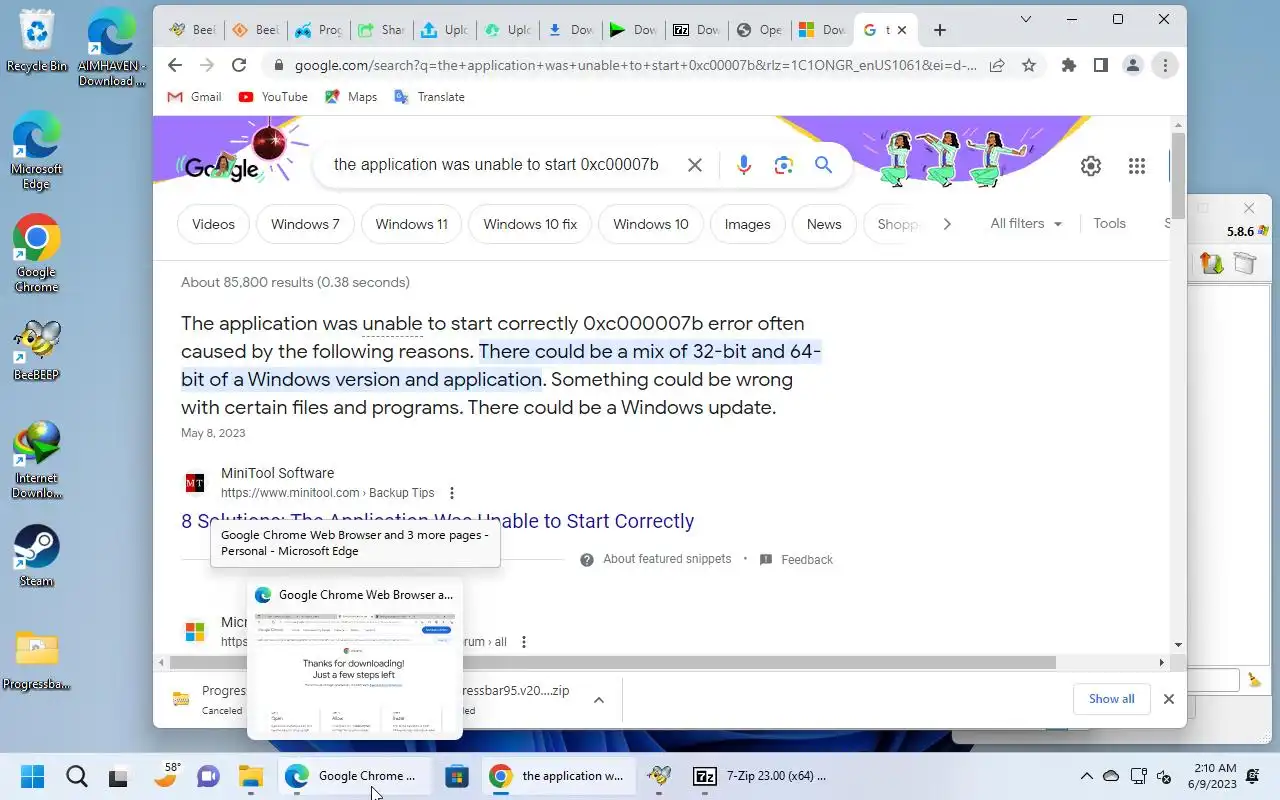Select the Windows 11 filter chip
Screen dimensions: 1280x800
point(411,224)
